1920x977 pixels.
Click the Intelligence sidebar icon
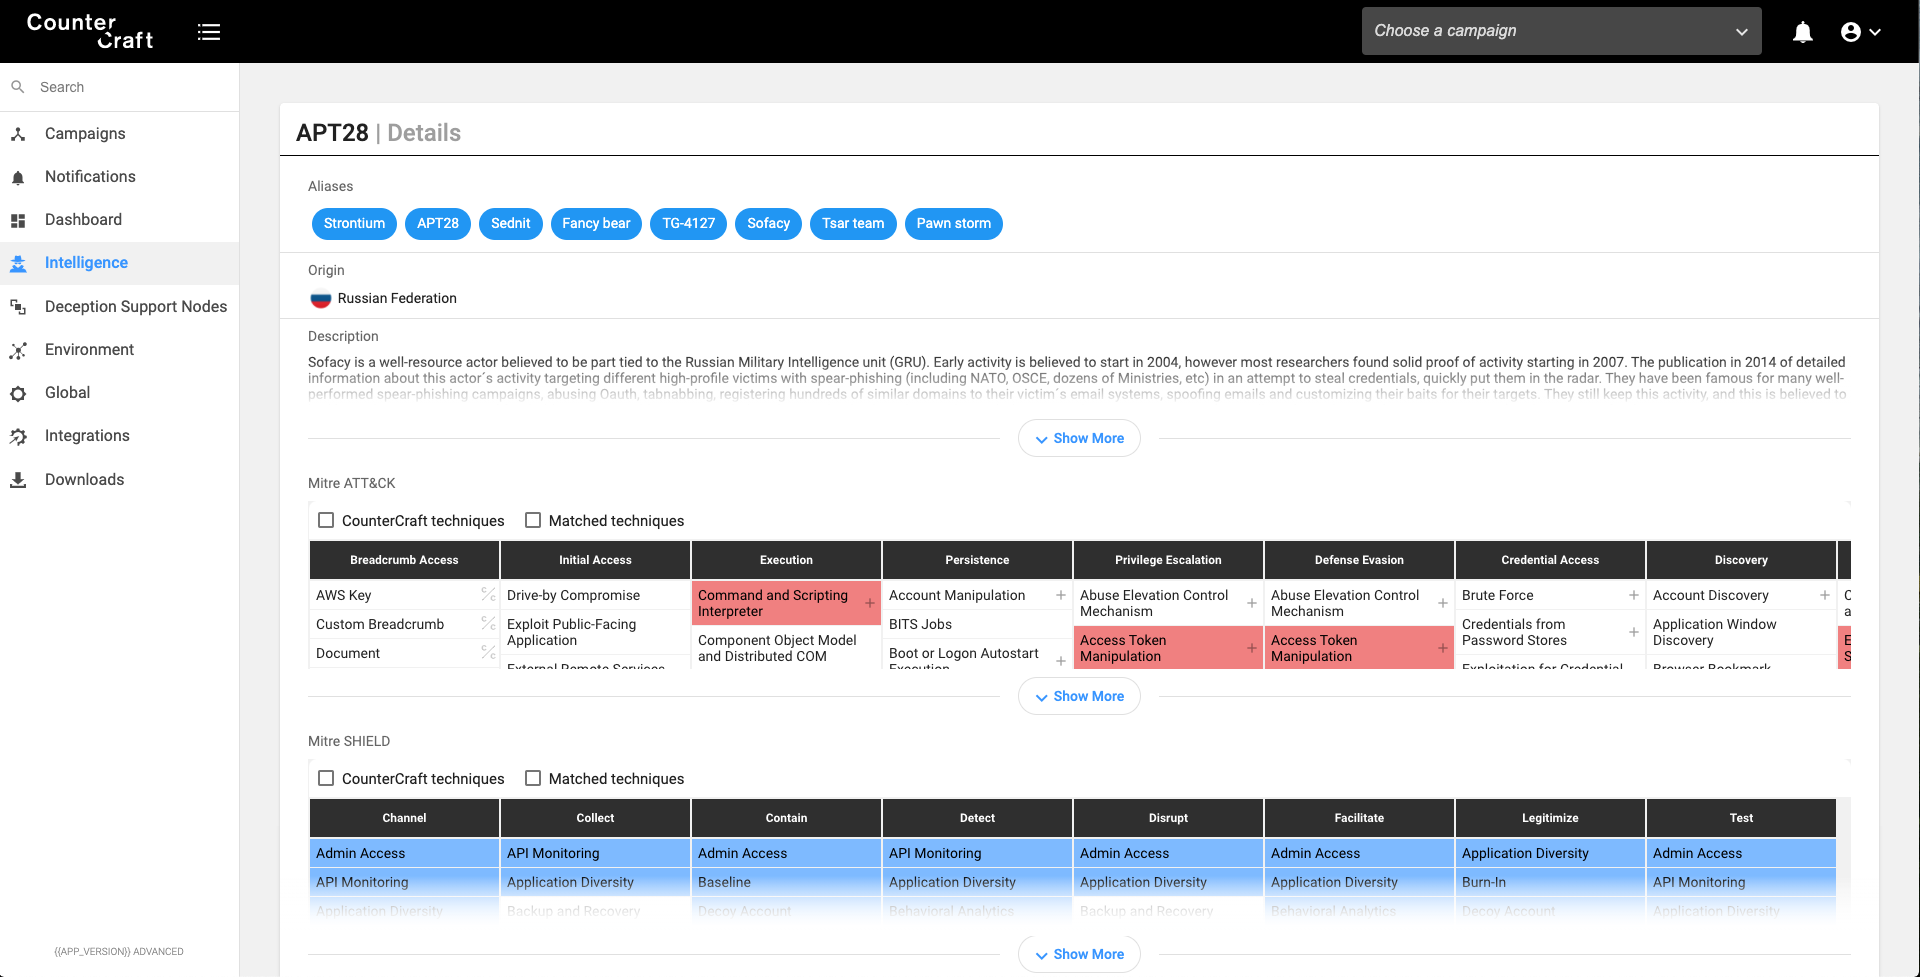(18, 263)
